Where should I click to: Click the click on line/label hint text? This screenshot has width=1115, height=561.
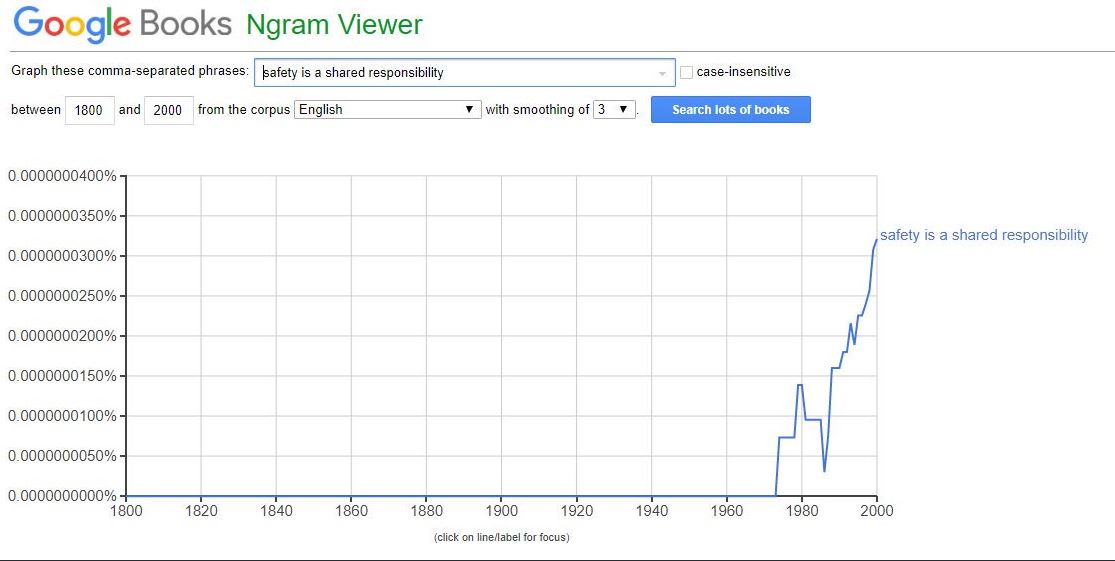tap(501, 538)
